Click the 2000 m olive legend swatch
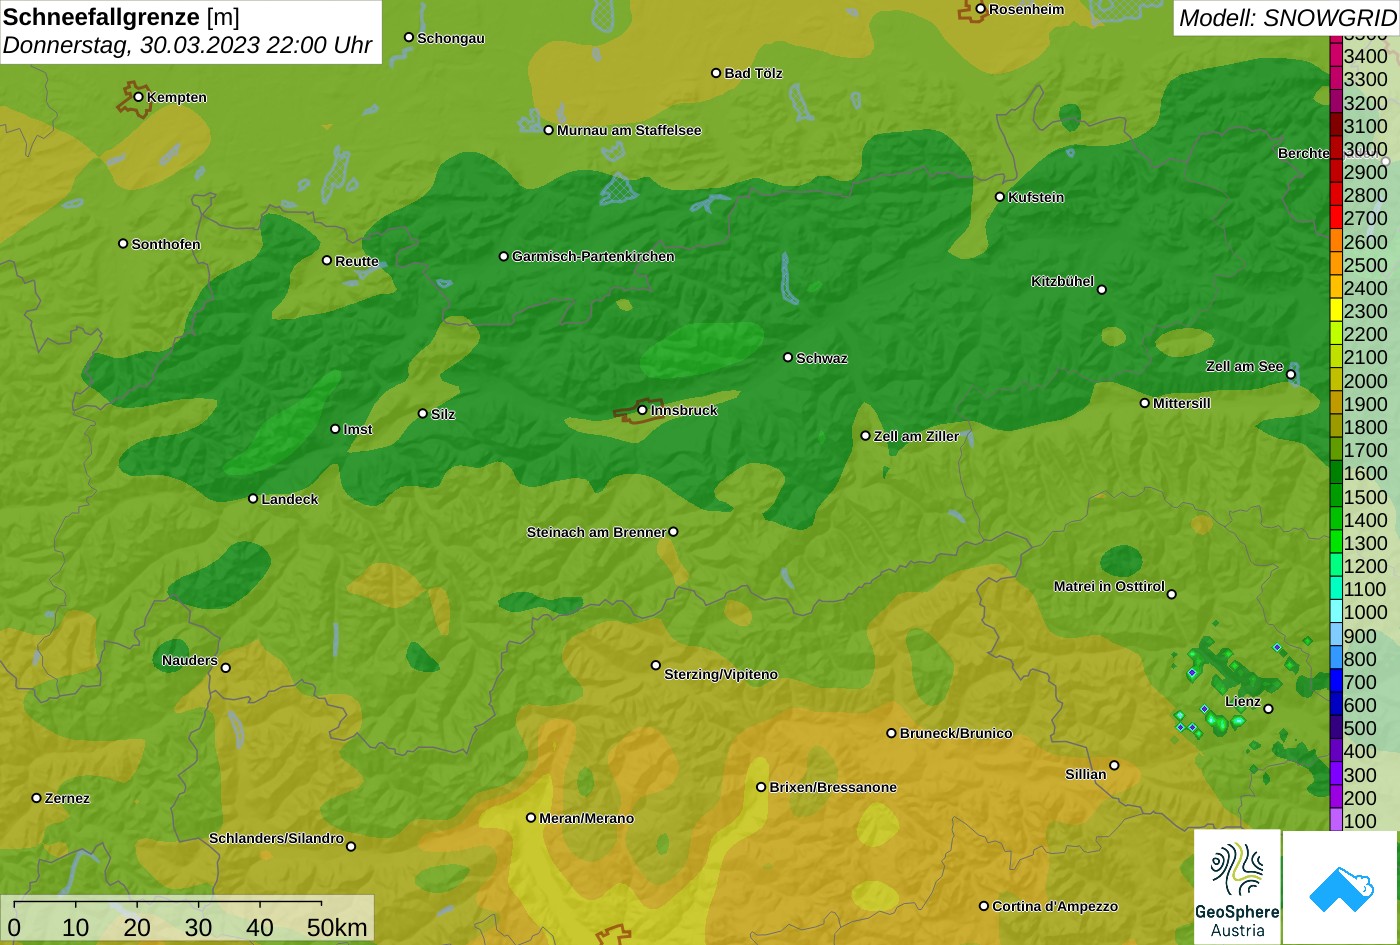The height and width of the screenshot is (945, 1400). coord(1336,380)
